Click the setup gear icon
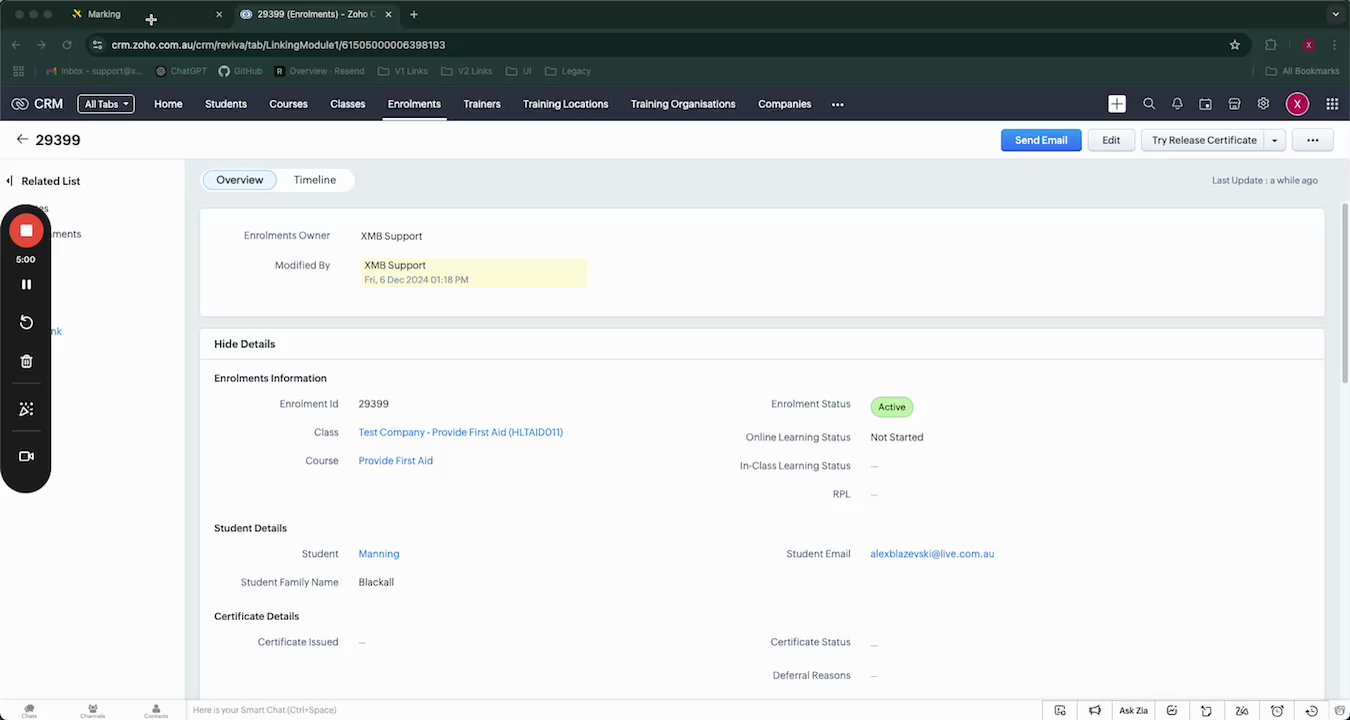This screenshot has height=720, width=1350. point(1263,104)
